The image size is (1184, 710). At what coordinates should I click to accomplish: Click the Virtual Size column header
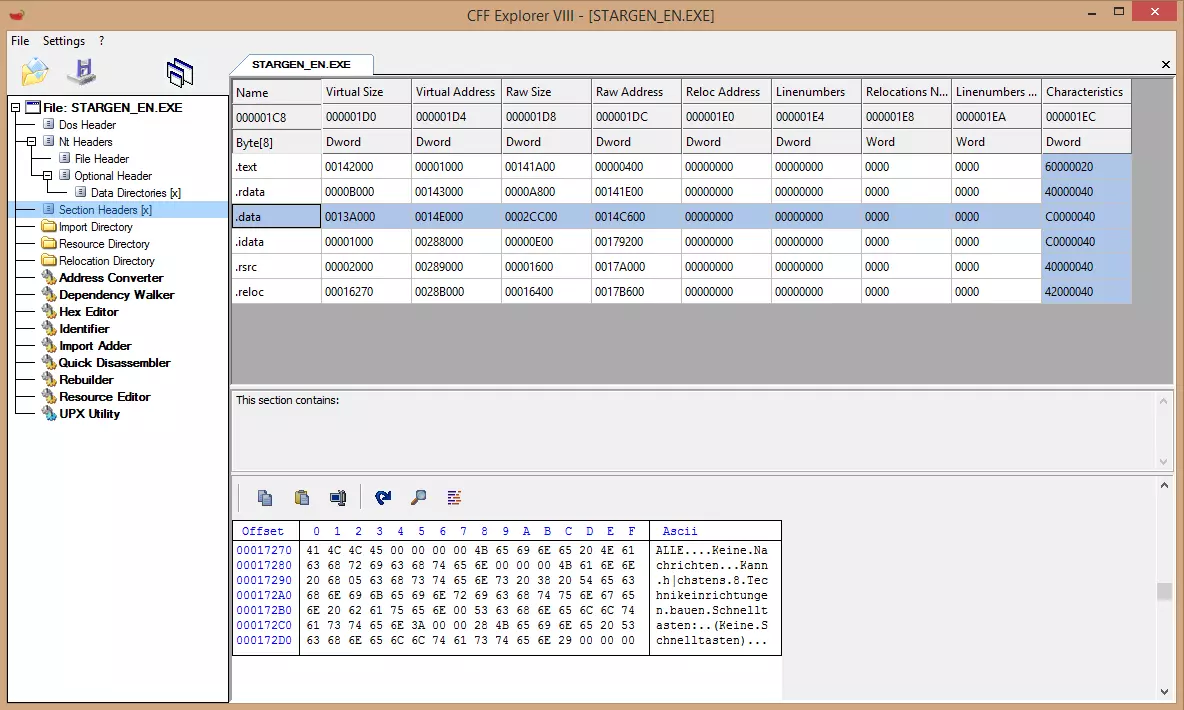(x=366, y=91)
